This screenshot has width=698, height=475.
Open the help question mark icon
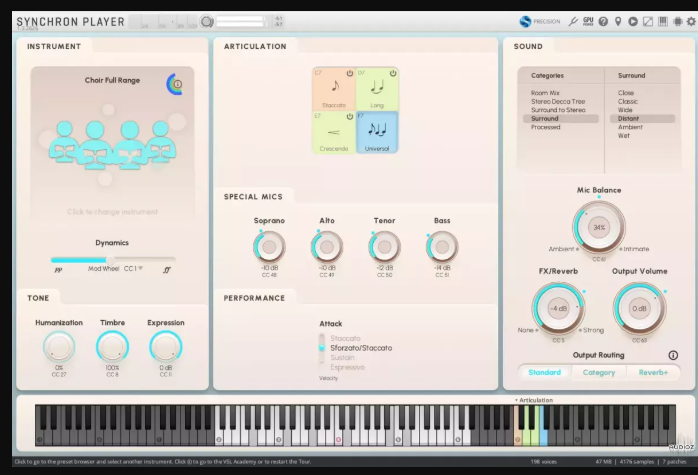pos(603,21)
